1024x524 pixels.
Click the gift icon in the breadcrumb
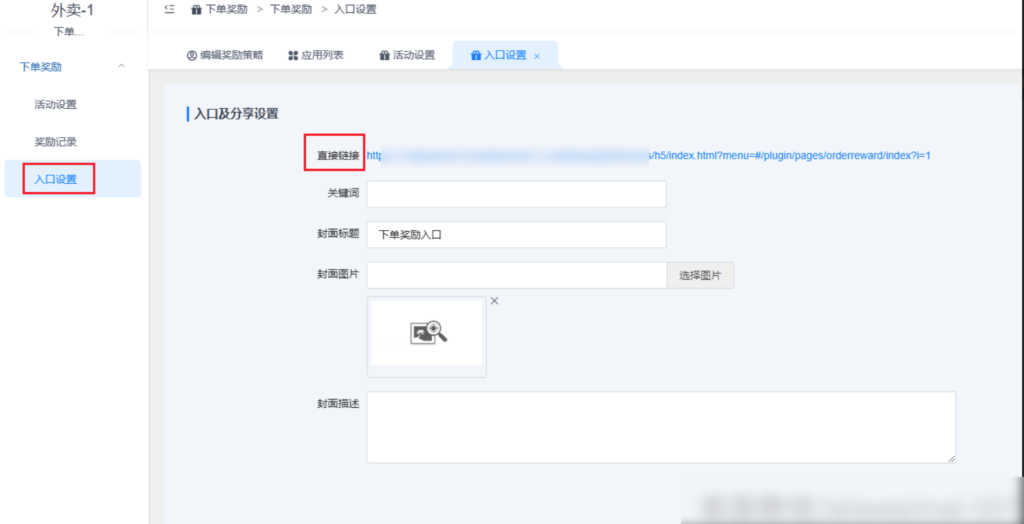(x=195, y=10)
